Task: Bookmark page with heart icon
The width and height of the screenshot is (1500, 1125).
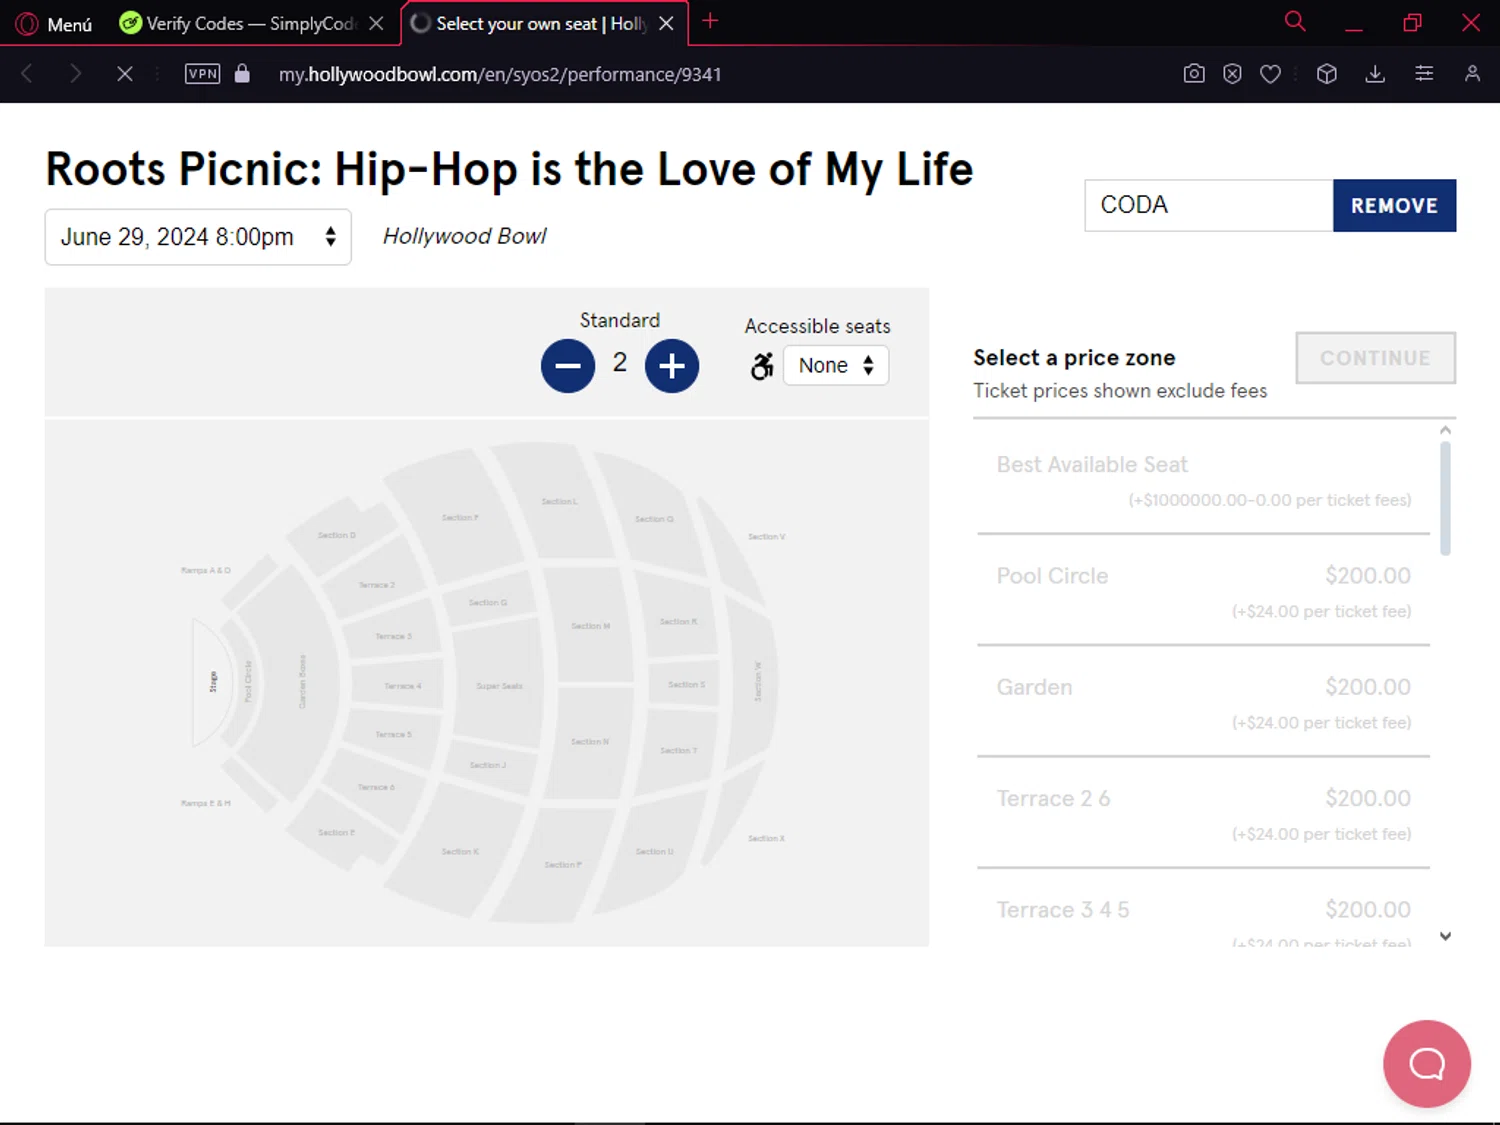Action: 1270,73
